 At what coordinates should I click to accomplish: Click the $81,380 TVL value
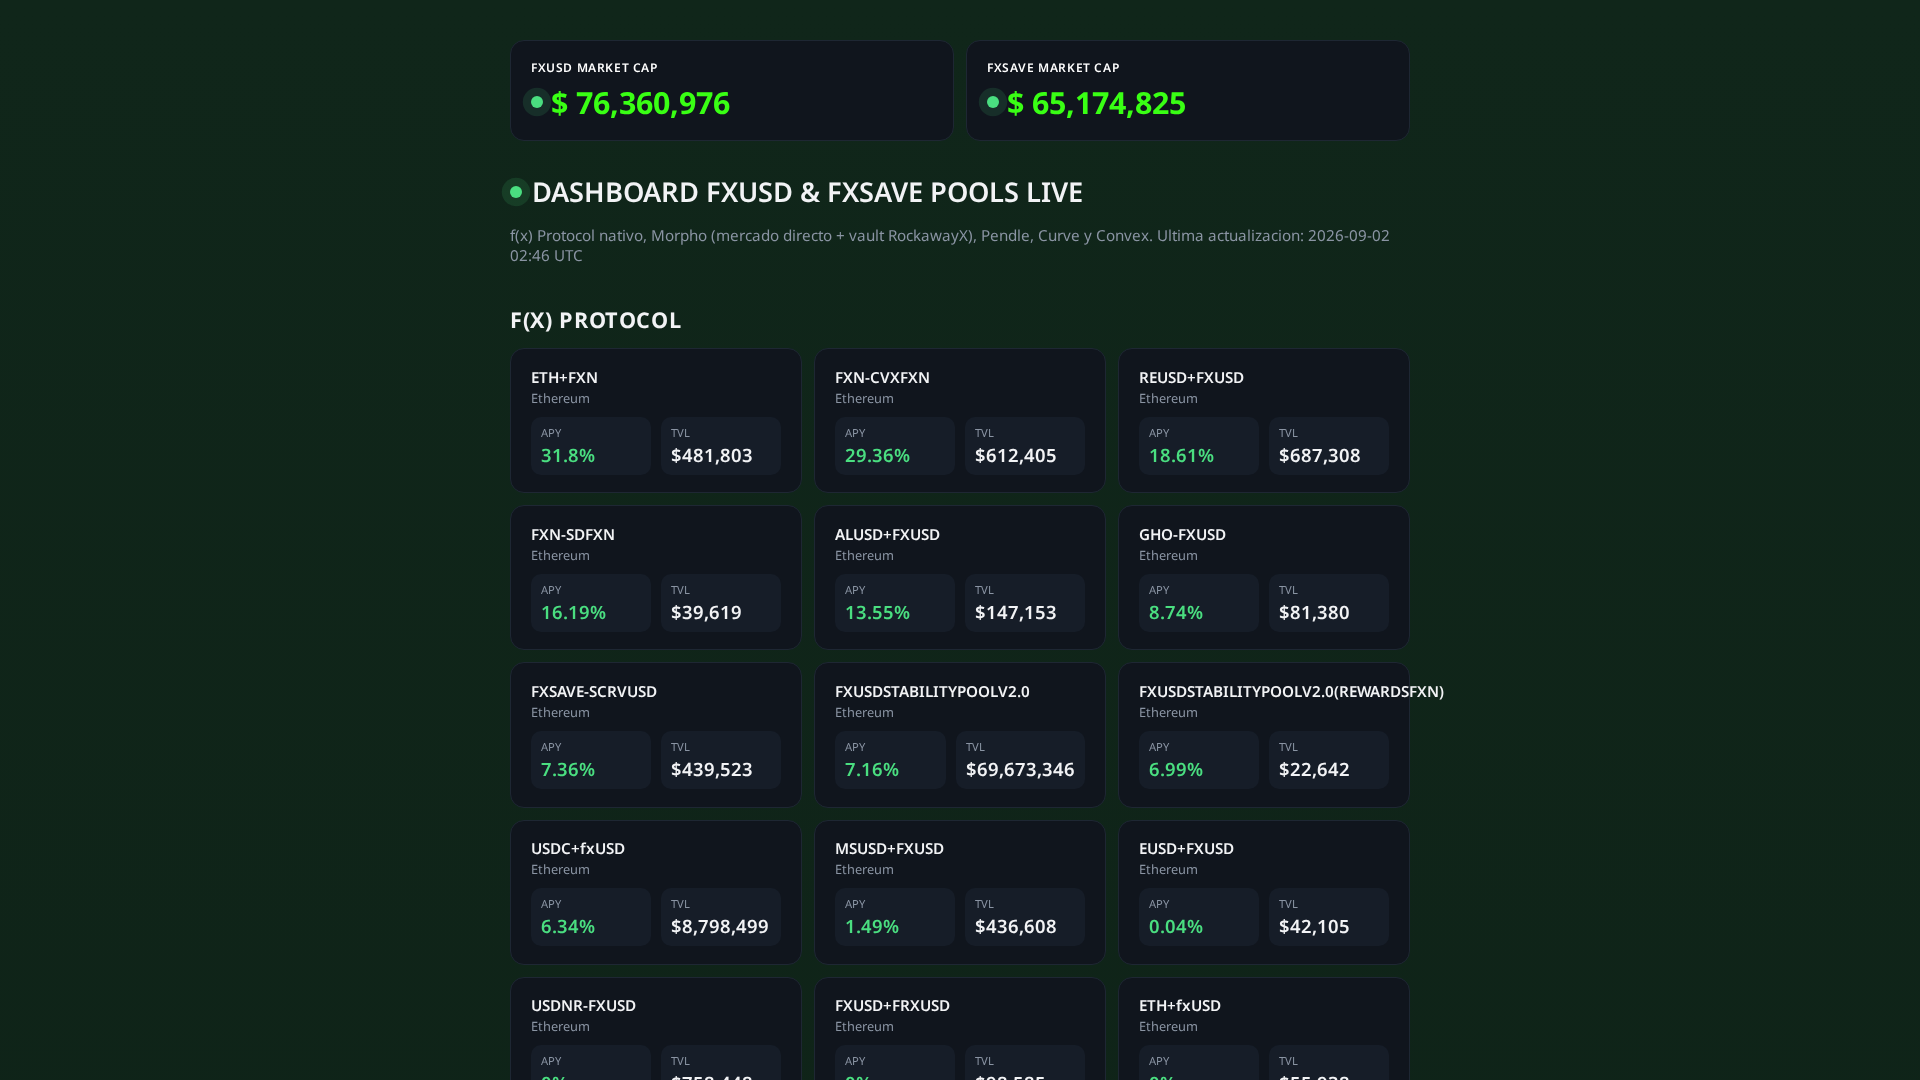1315,612
